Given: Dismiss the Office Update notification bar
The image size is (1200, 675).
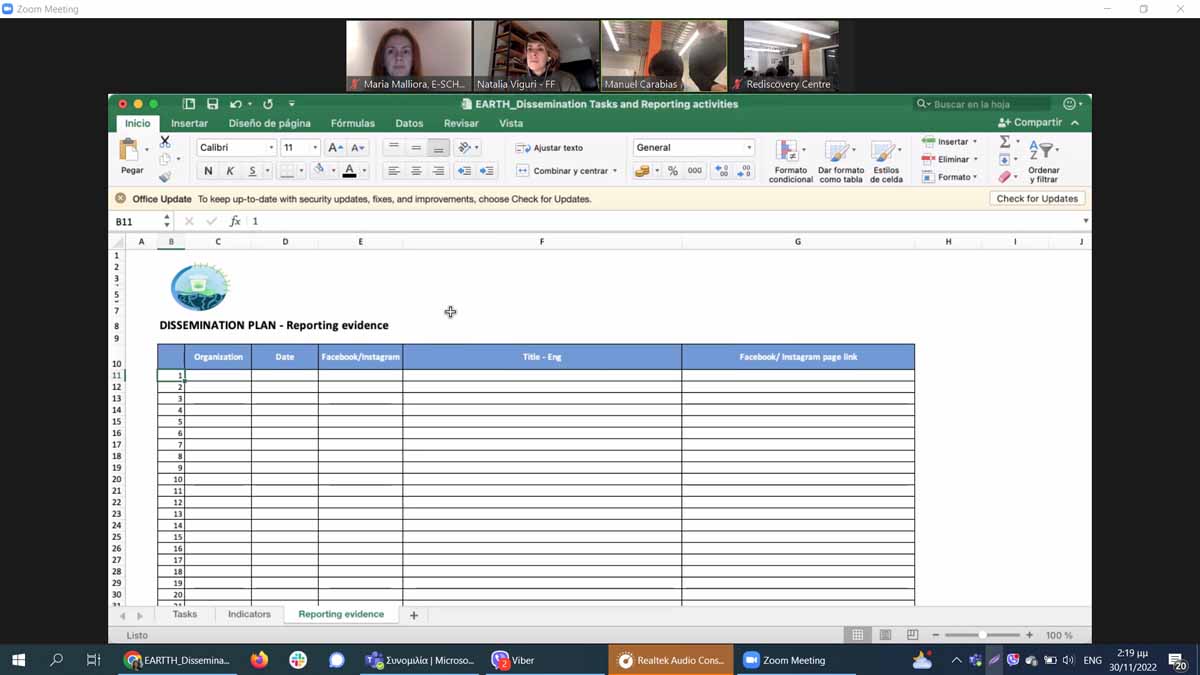Looking at the screenshot, I should [120, 198].
